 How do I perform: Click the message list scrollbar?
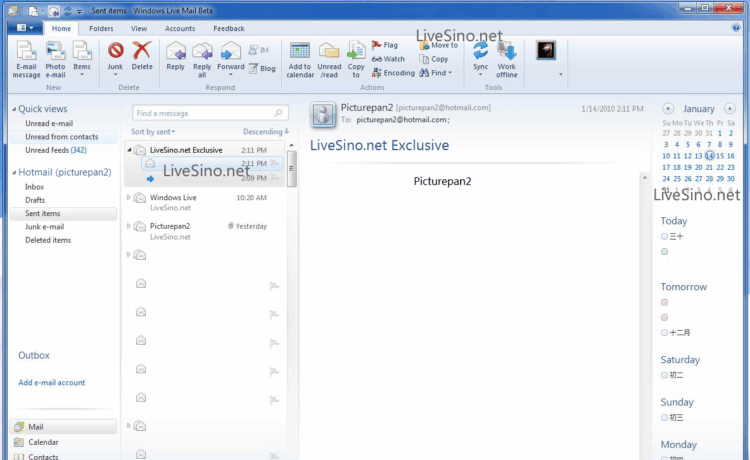tap(291, 168)
